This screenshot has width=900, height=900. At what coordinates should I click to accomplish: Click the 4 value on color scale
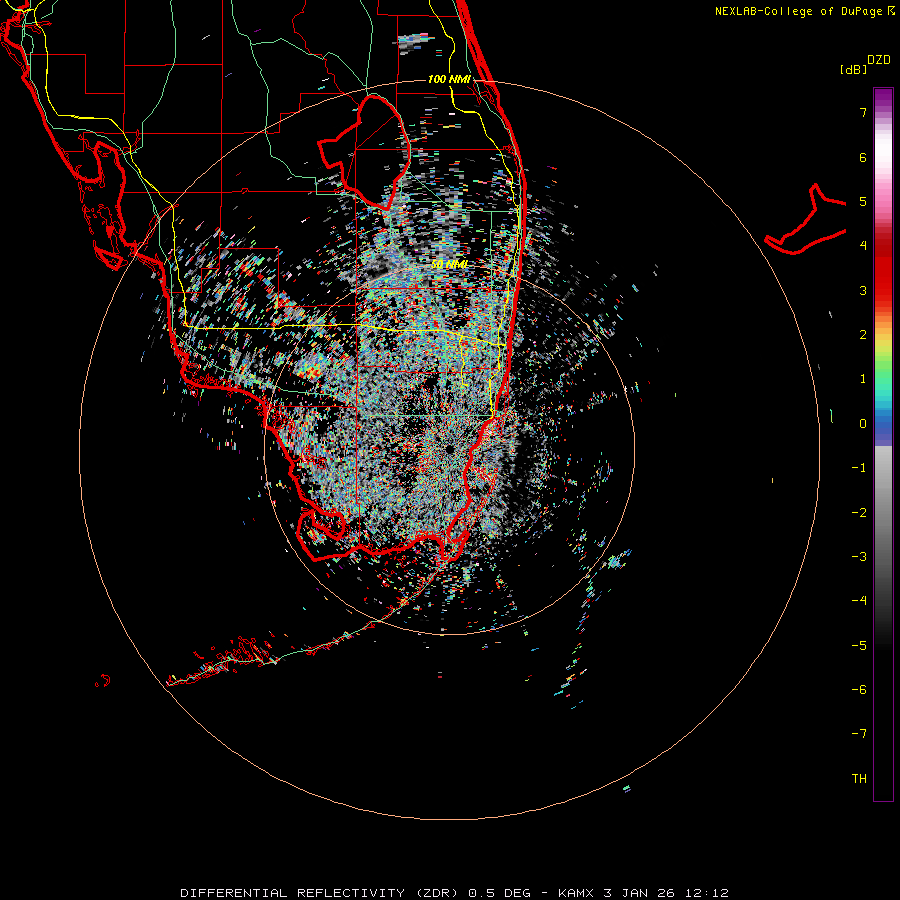(863, 246)
